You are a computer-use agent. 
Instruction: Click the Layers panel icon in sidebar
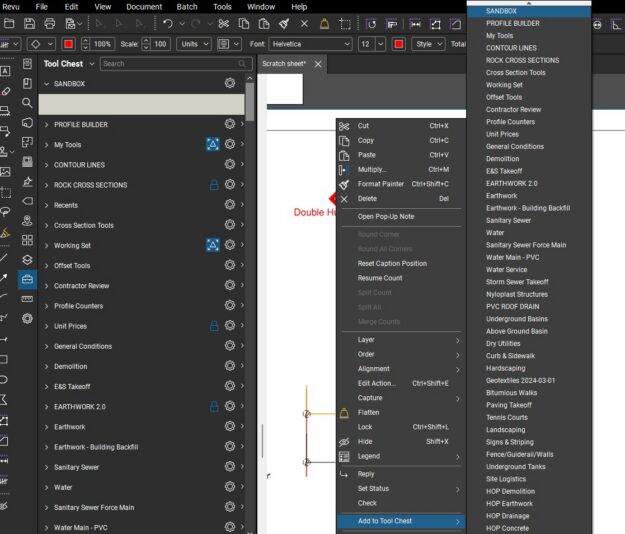click(x=27, y=260)
